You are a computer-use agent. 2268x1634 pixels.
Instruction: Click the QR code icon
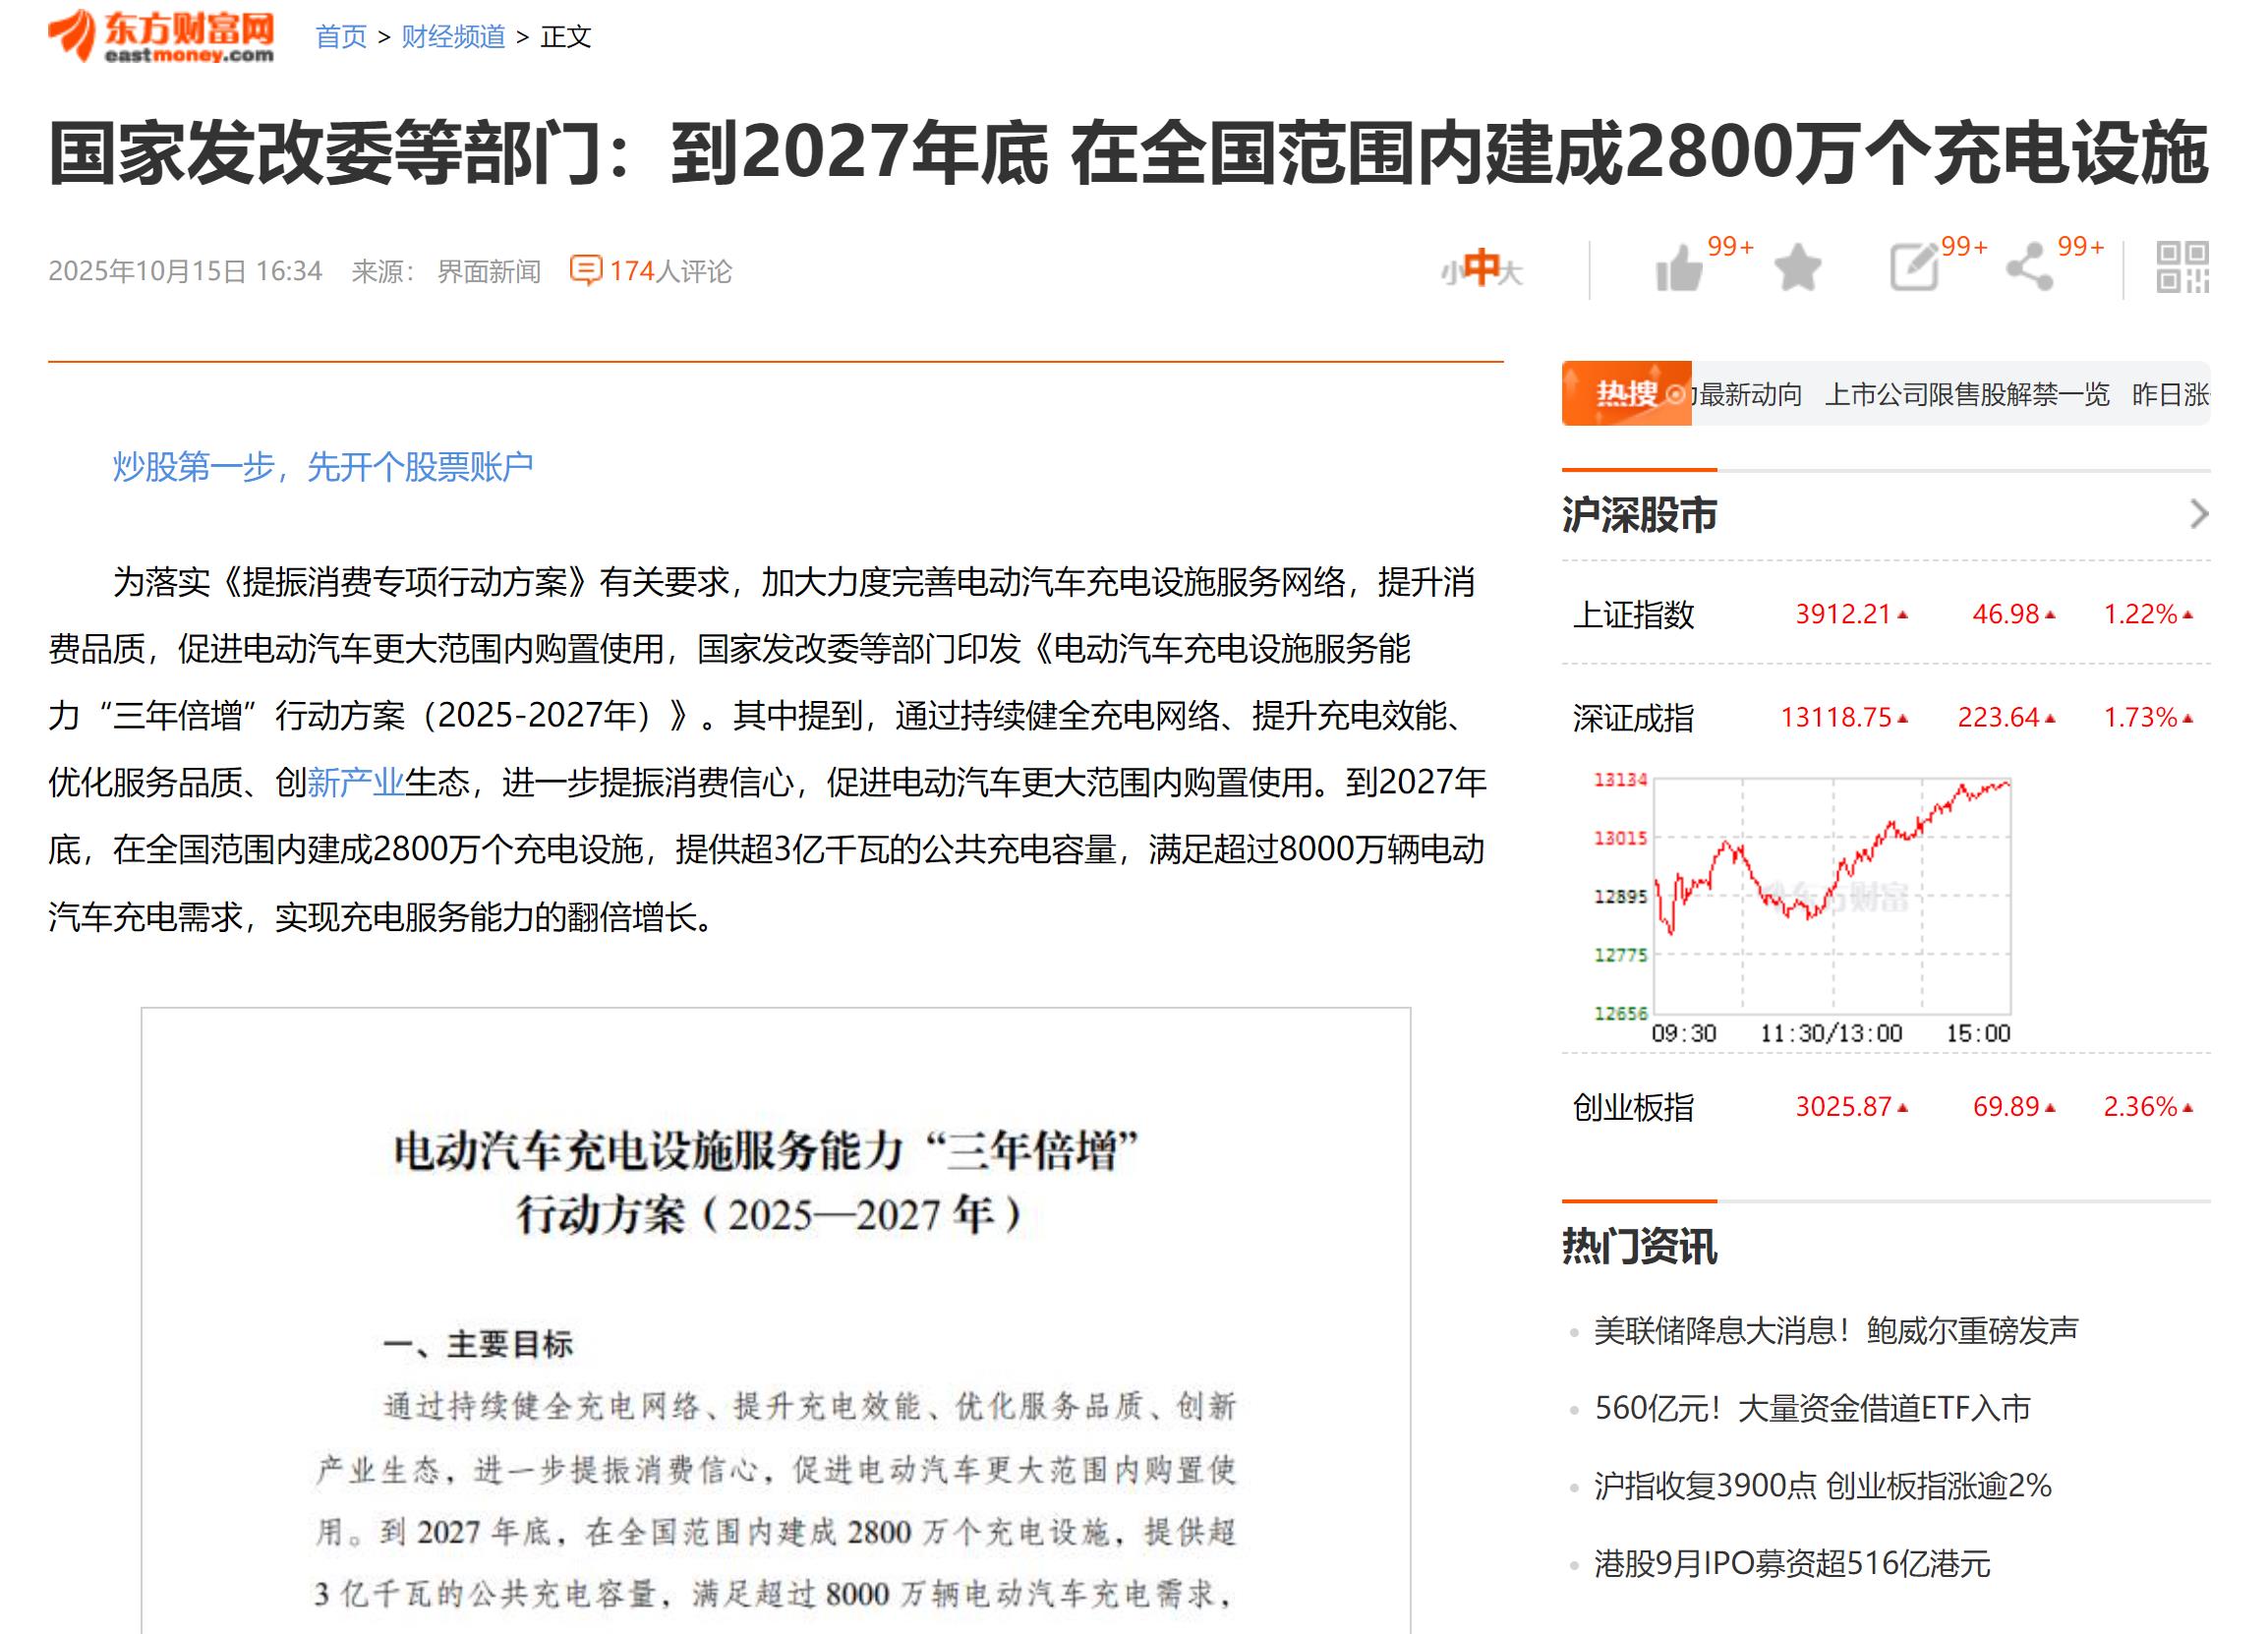pos(2182,268)
